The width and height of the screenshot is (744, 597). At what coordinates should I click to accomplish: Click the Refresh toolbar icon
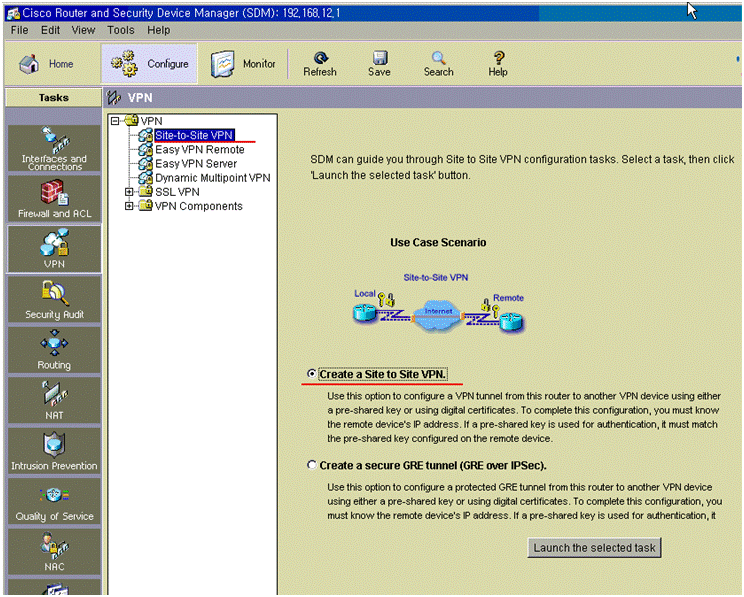click(x=321, y=58)
